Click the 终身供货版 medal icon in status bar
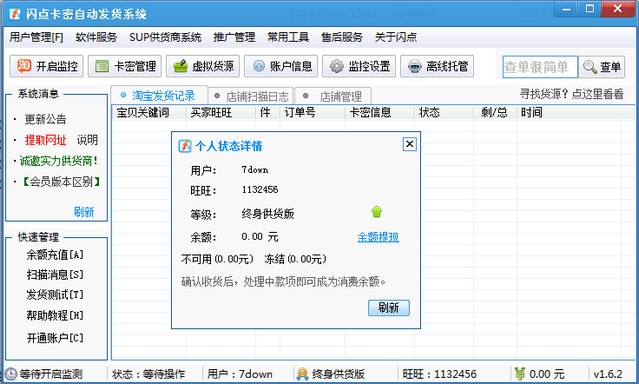Screen dimensions: 639x384 302,374
